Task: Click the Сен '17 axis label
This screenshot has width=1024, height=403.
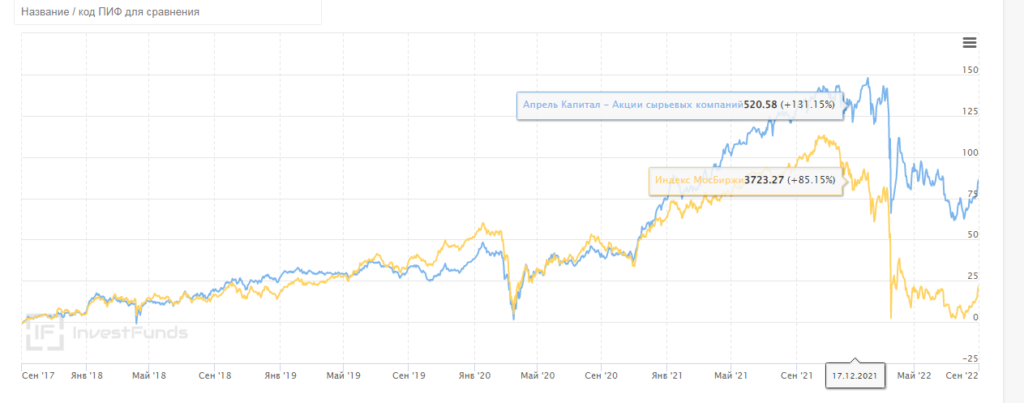Action: (x=39, y=376)
